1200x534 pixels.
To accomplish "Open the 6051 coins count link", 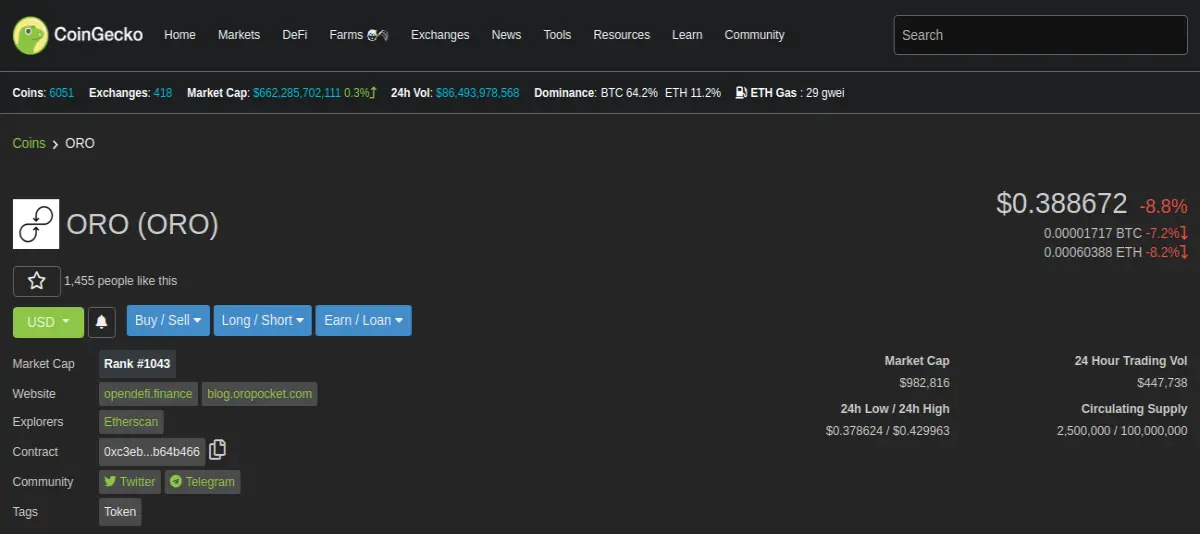I will click(x=62, y=93).
